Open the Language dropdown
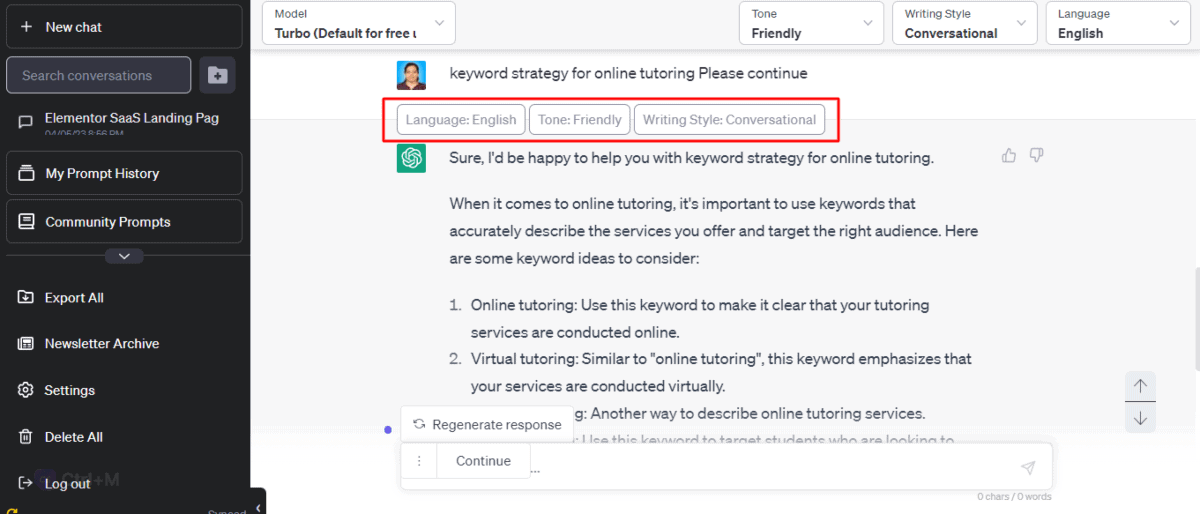Image resolution: width=1200 pixels, height=514 pixels. pos(1117,23)
